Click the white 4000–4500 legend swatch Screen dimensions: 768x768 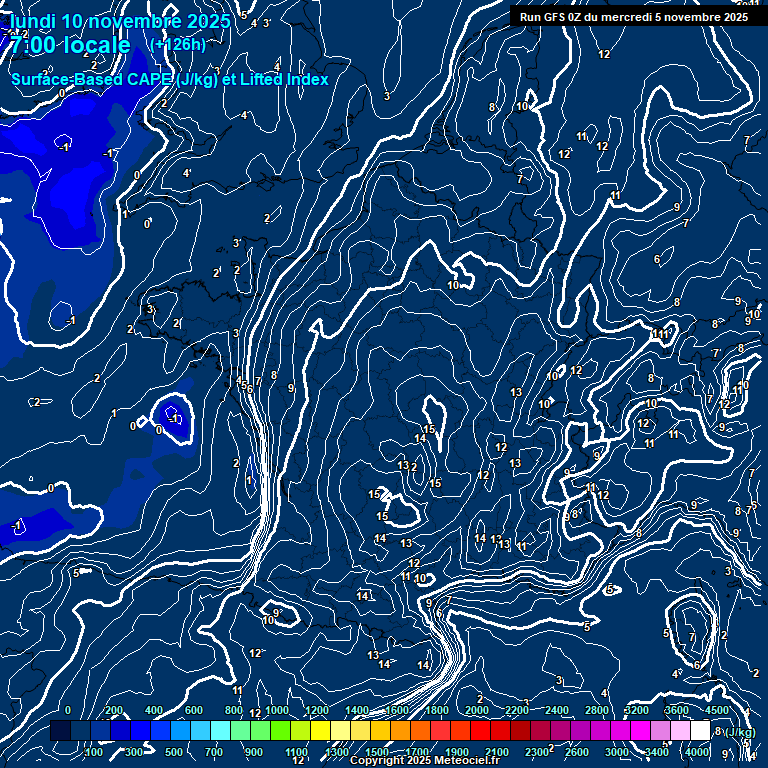pos(700,730)
